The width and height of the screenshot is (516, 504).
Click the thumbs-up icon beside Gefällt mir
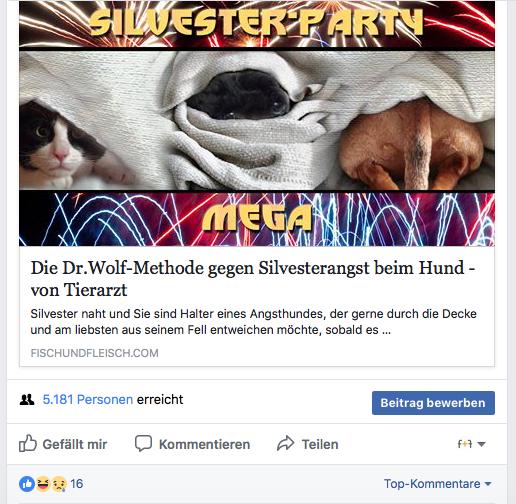(x=28, y=443)
